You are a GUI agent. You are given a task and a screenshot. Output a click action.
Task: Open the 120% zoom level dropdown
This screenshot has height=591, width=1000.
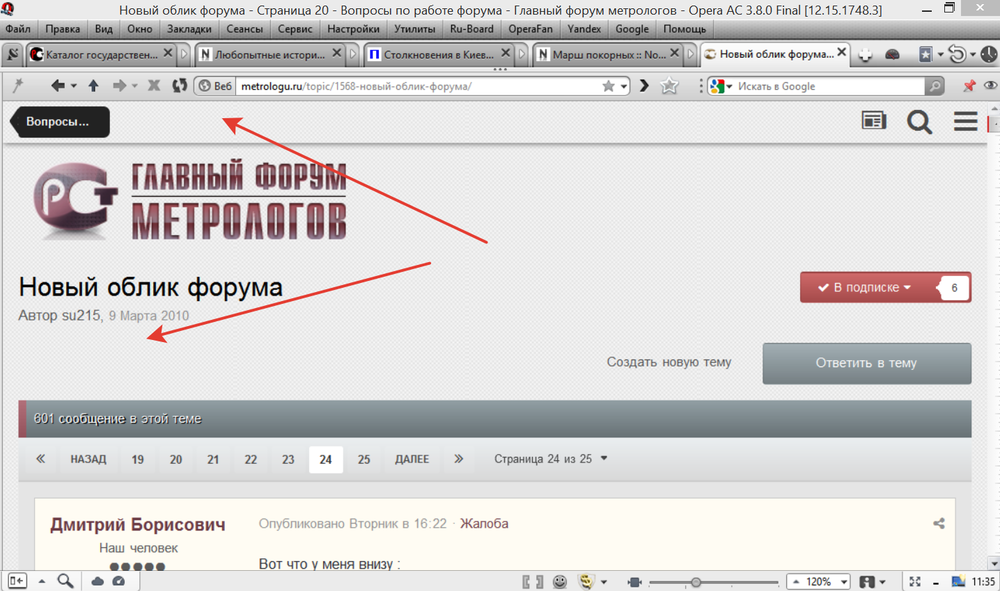click(x=818, y=581)
